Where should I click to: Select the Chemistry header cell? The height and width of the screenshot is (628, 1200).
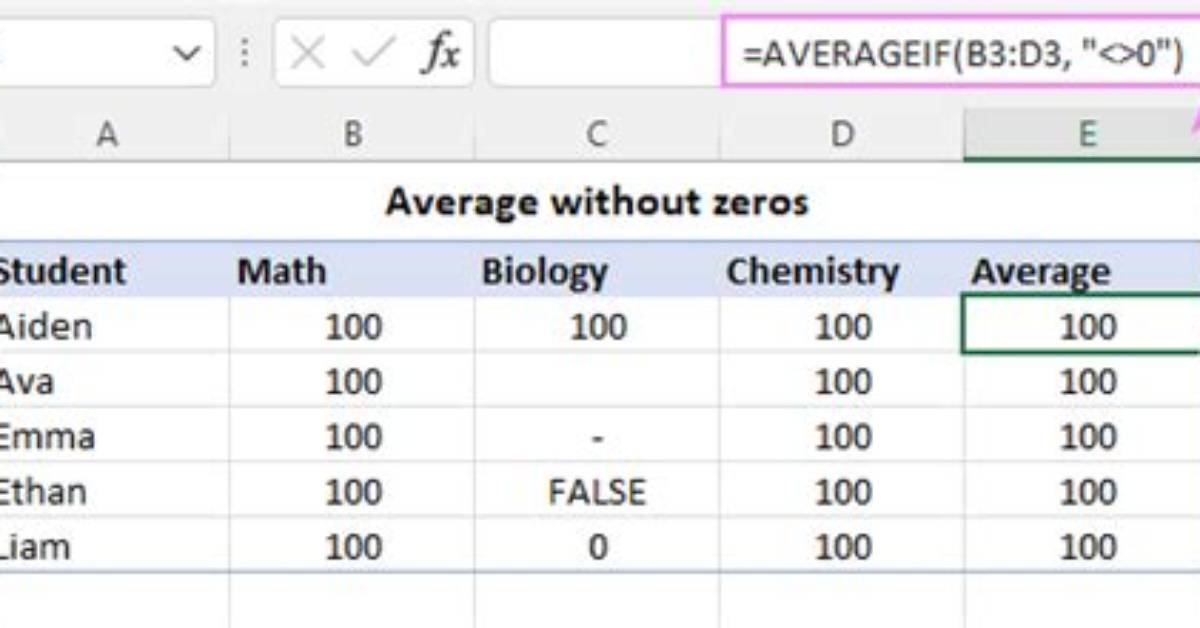coord(842,271)
